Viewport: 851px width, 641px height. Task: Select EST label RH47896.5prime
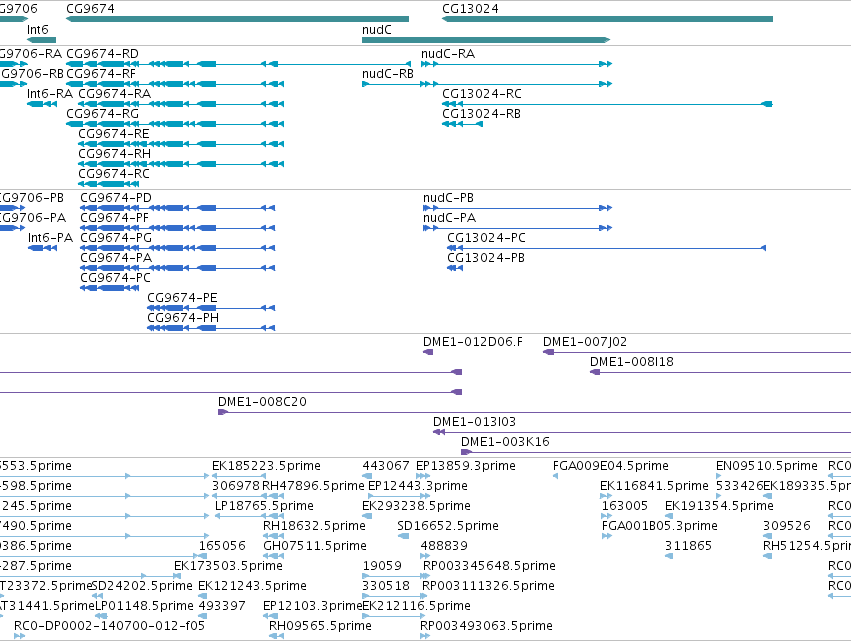[x=313, y=486]
